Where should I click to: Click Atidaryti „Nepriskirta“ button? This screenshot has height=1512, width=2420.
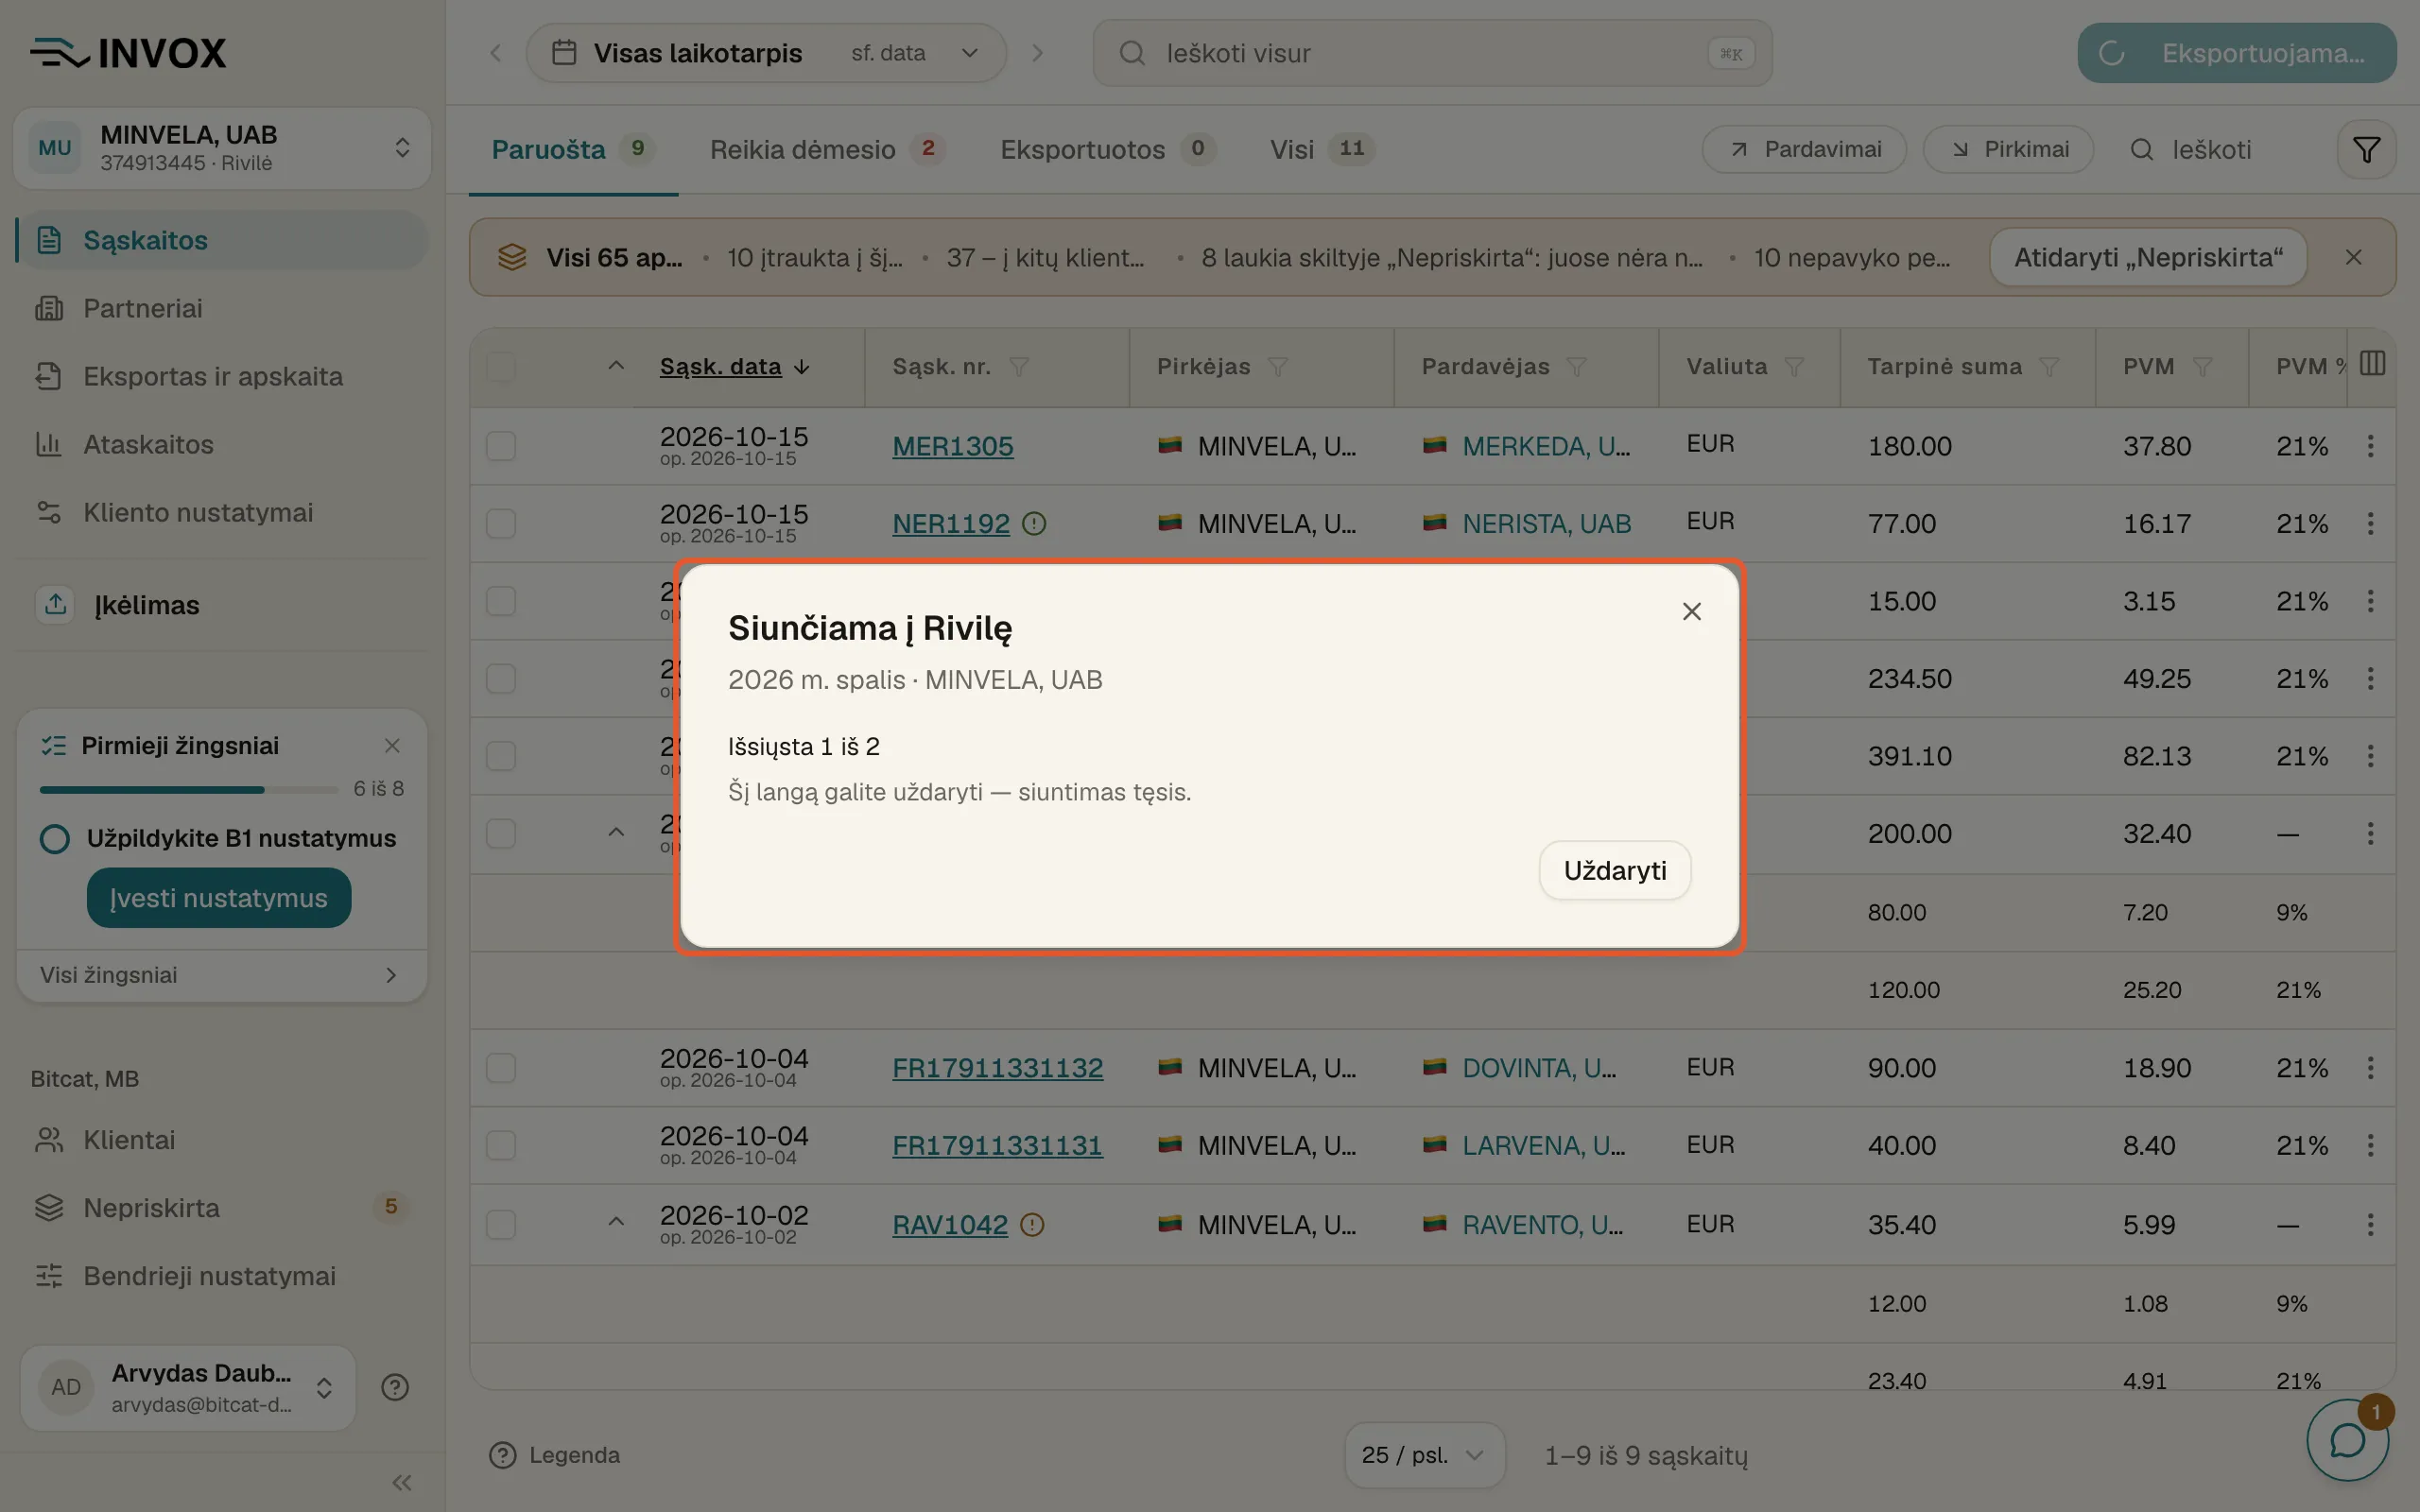pyautogui.click(x=2148, y=257)
